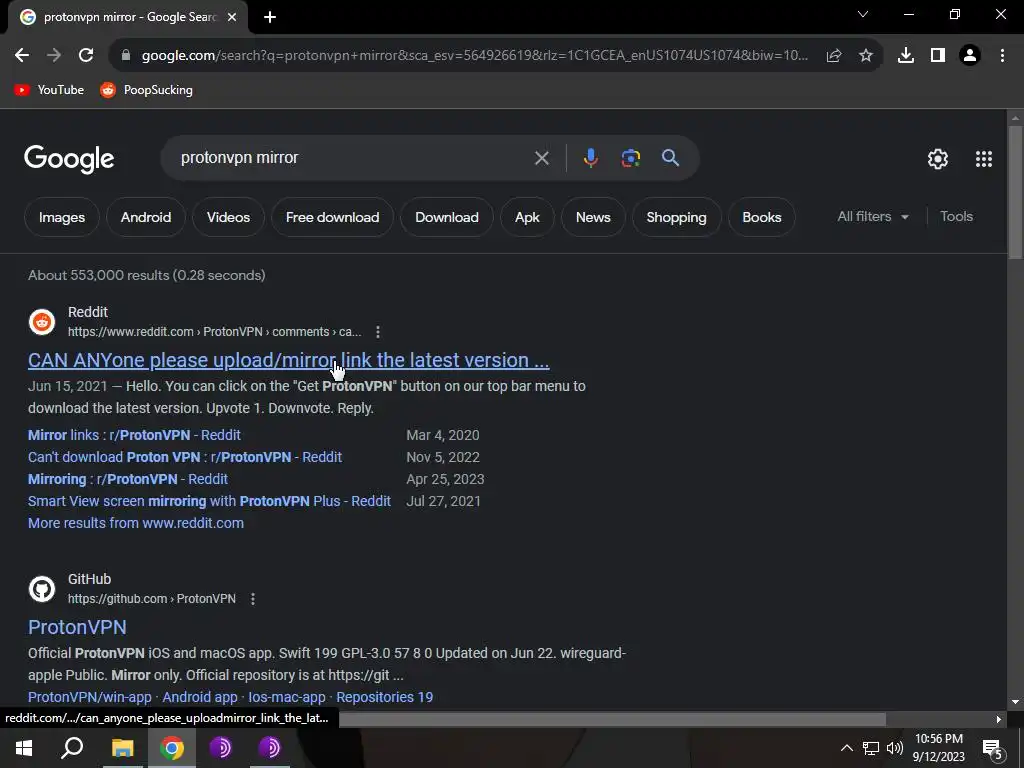Bookmark this tab with the star icon

point(866,56)
